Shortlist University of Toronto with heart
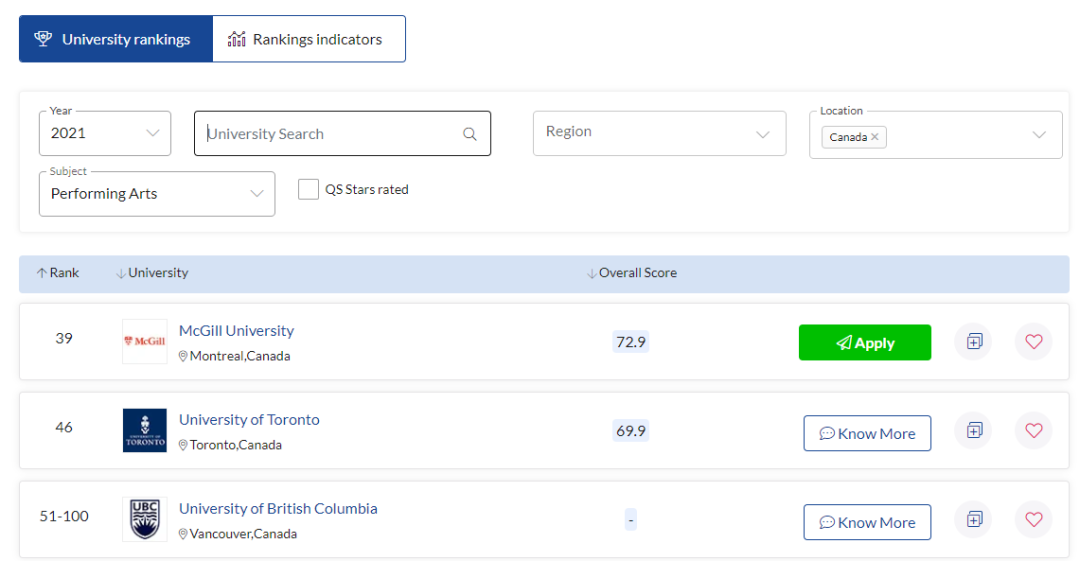This screenshot has width=1080, height=561. pyautogui.click(x=1033, y=431)
